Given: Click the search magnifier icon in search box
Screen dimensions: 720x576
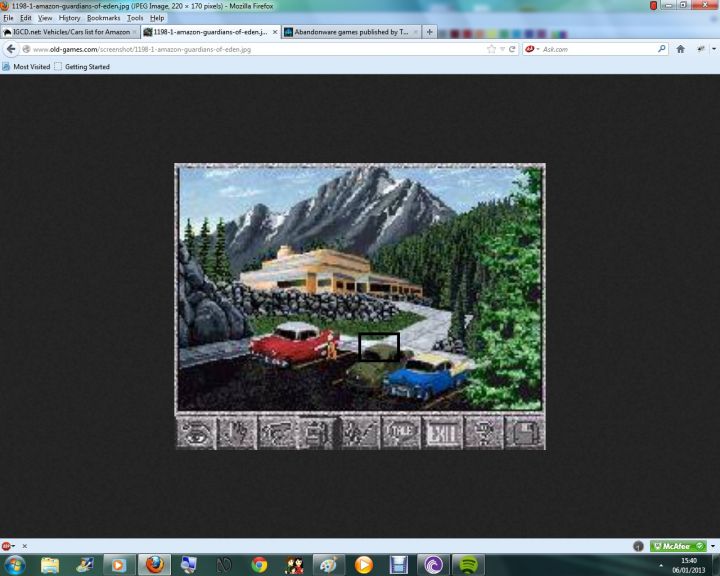Looking at the screenshot, I should coord(662,49).
